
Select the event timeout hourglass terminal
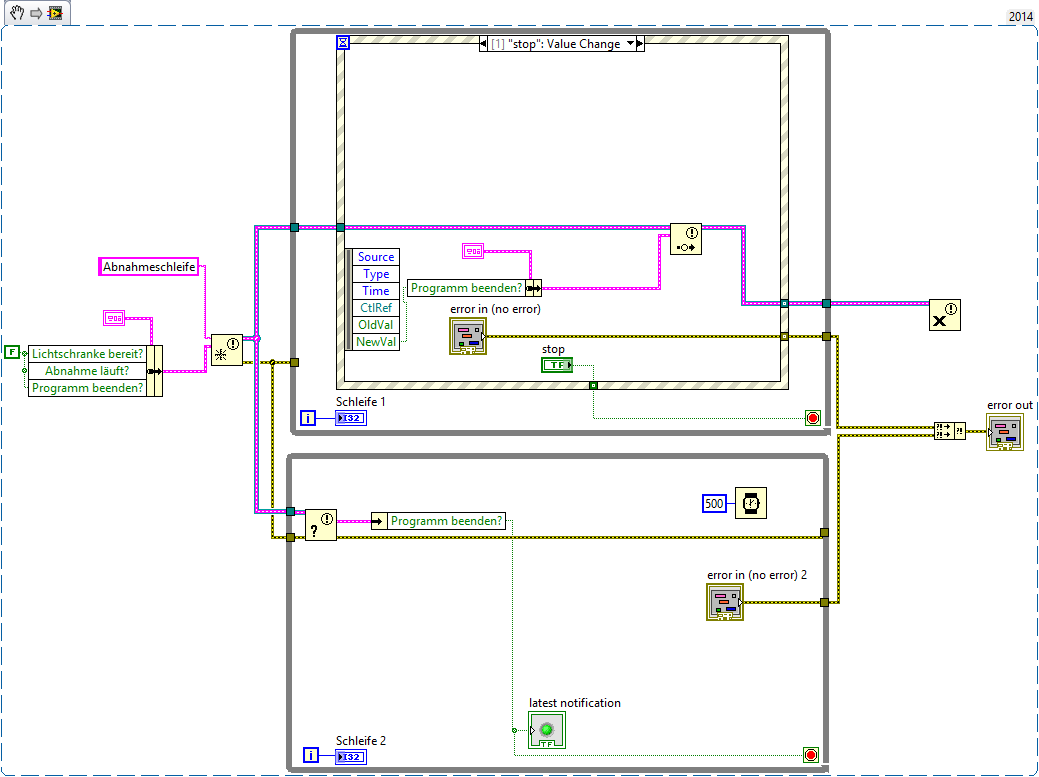[x=343, y=43]
